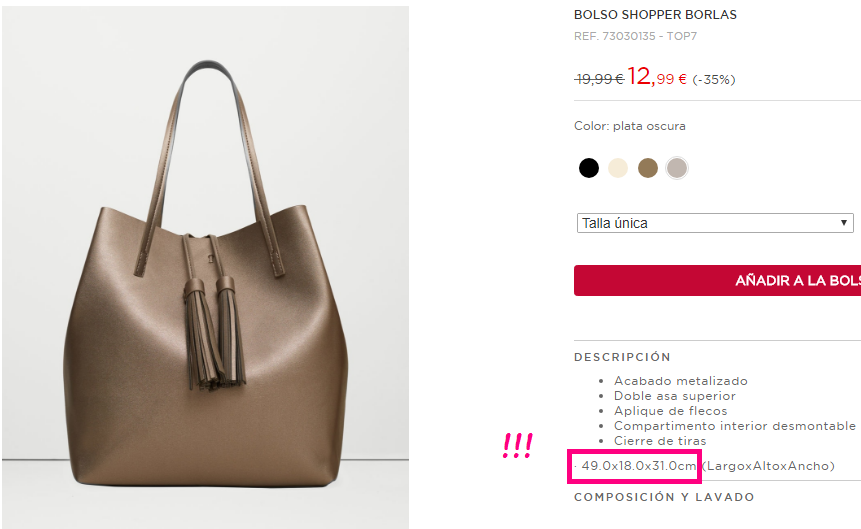Click the size dropdown arrow
Image resolution: width=861 pixels, height=529 pixels.
[843, 223]
